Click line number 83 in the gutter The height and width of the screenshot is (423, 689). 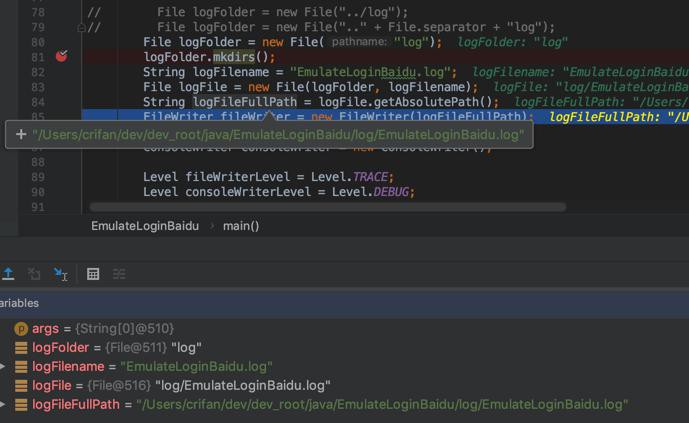click(38, 87)
